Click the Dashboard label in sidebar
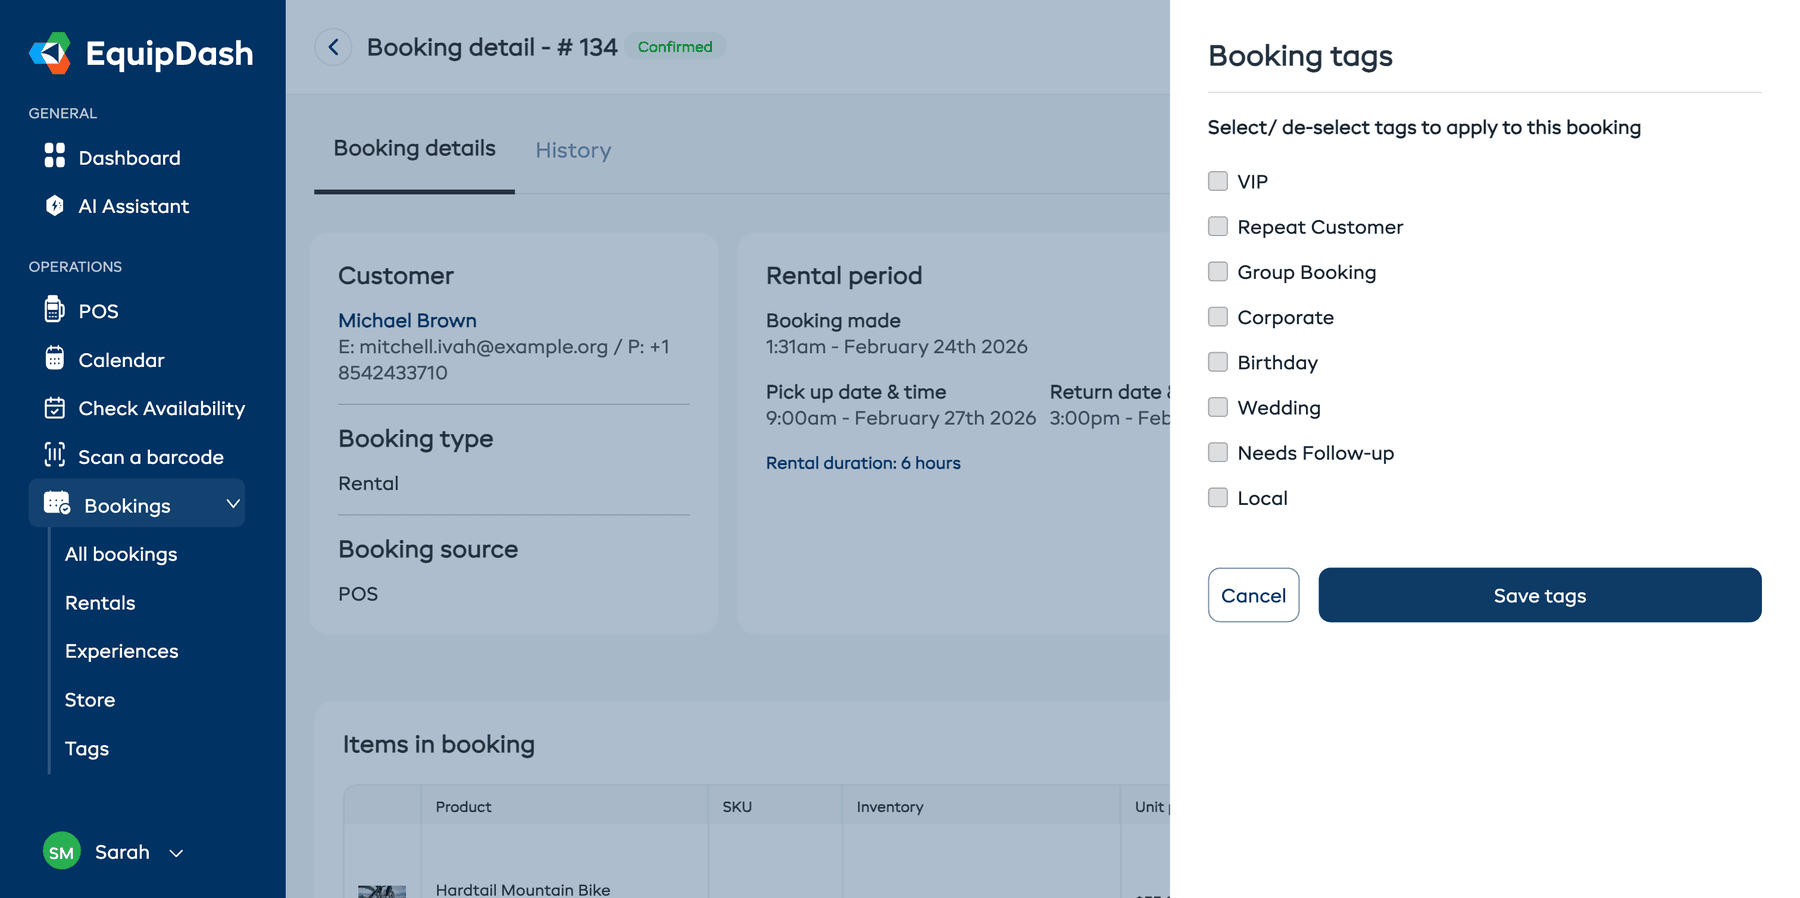1800x898 pixels. point(130,158)
